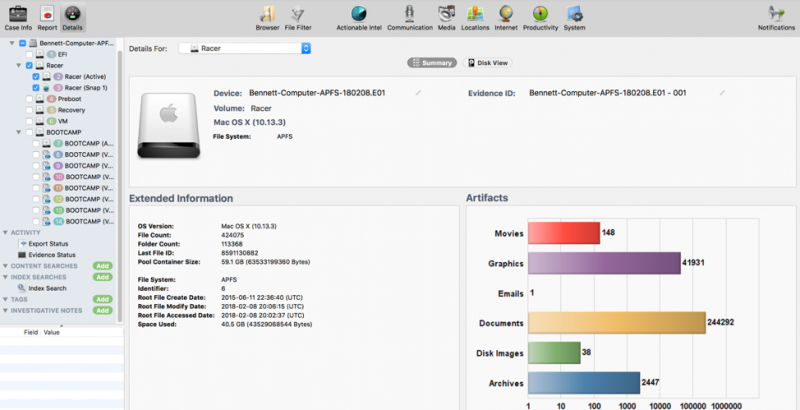Open the Productivity view
The height and width of the screenshot is (410, 800).
tap(540, 13)
